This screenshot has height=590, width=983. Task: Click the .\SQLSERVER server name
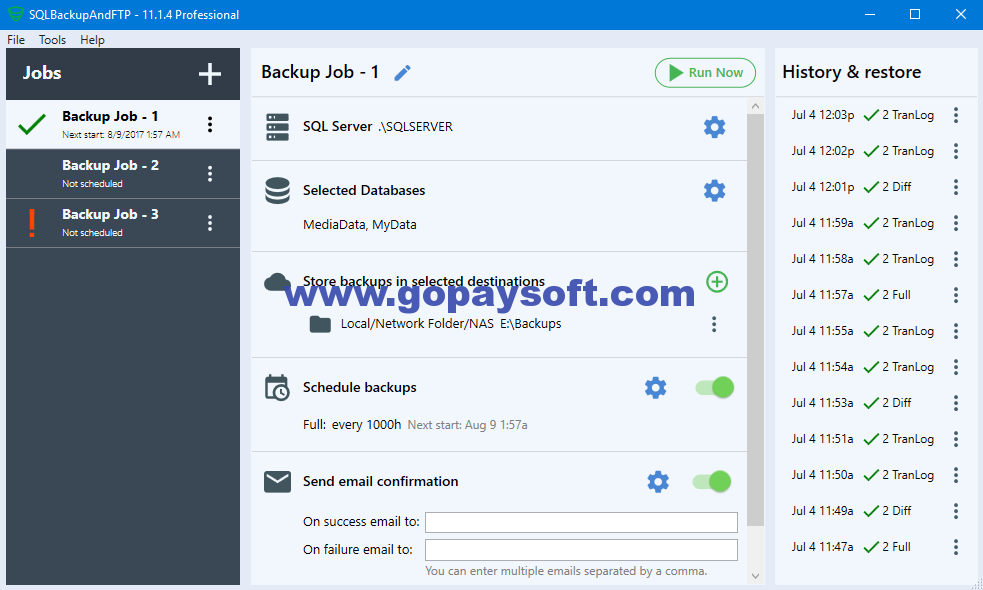pyautogui.click(x=415, y=127)
